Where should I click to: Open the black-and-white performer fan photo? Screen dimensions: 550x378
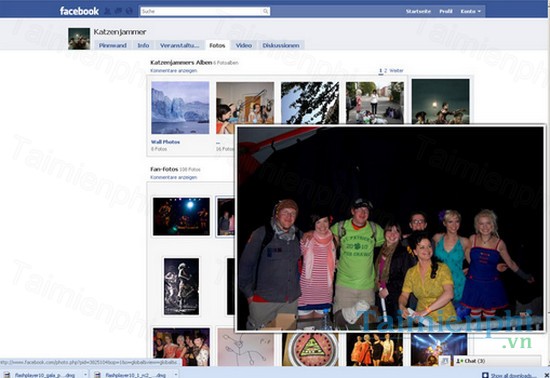click(181, 286)
